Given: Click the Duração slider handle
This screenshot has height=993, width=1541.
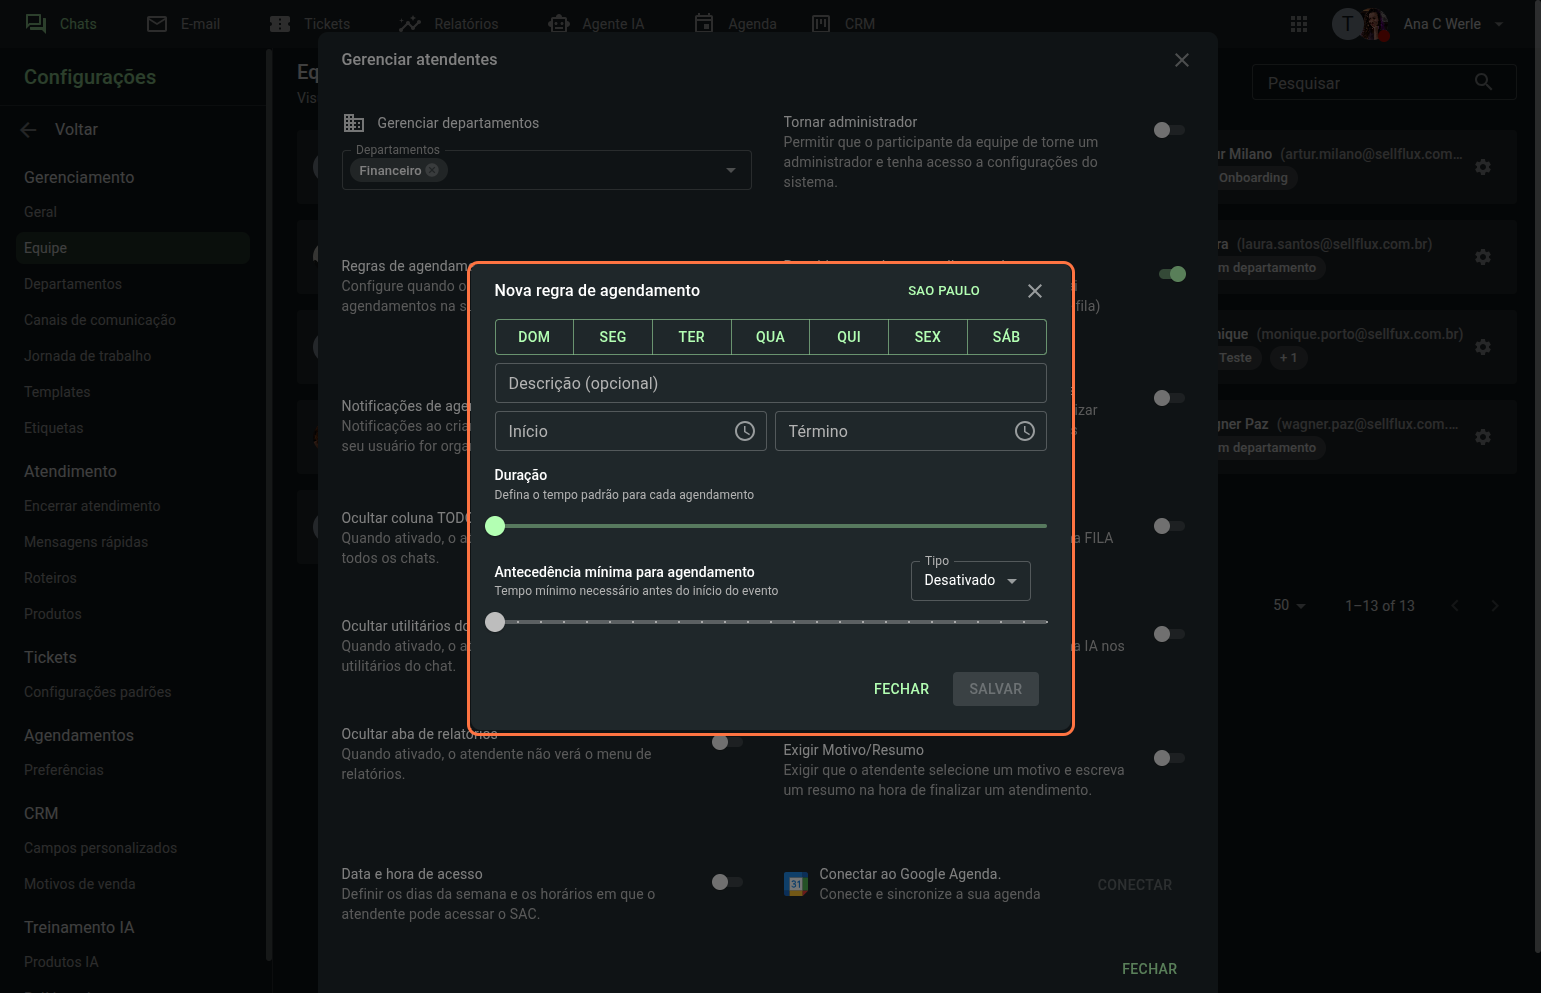Looking at the screenshot, I should (495, 526).
